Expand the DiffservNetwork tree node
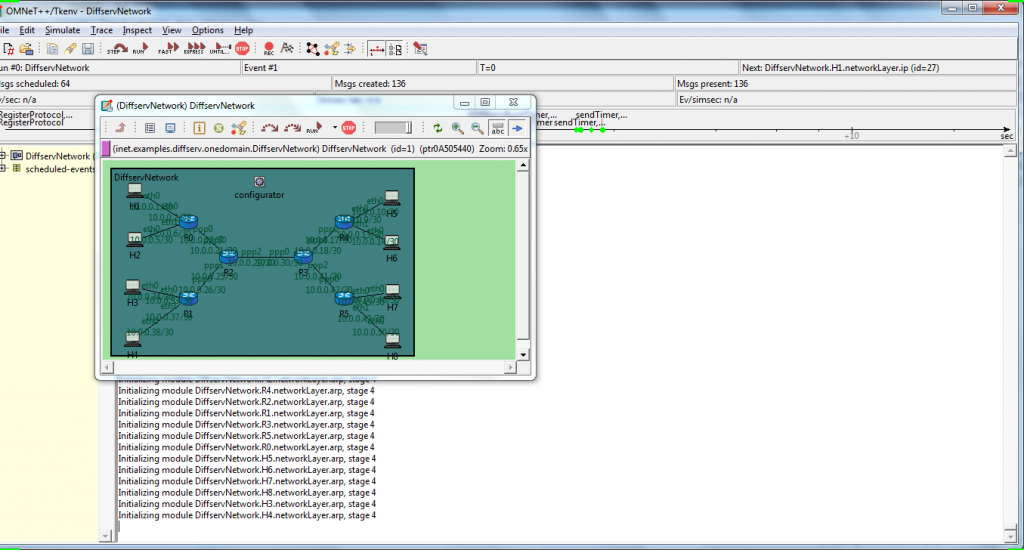 tap(5, 156)
